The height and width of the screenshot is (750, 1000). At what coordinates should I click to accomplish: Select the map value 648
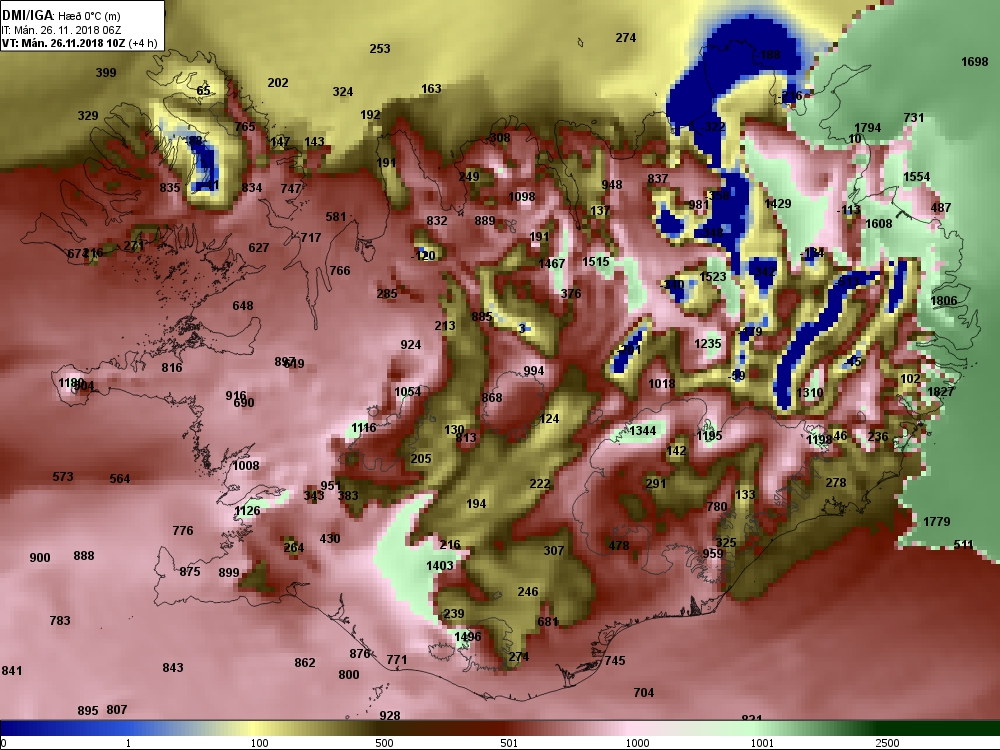(x=243, y=306)
